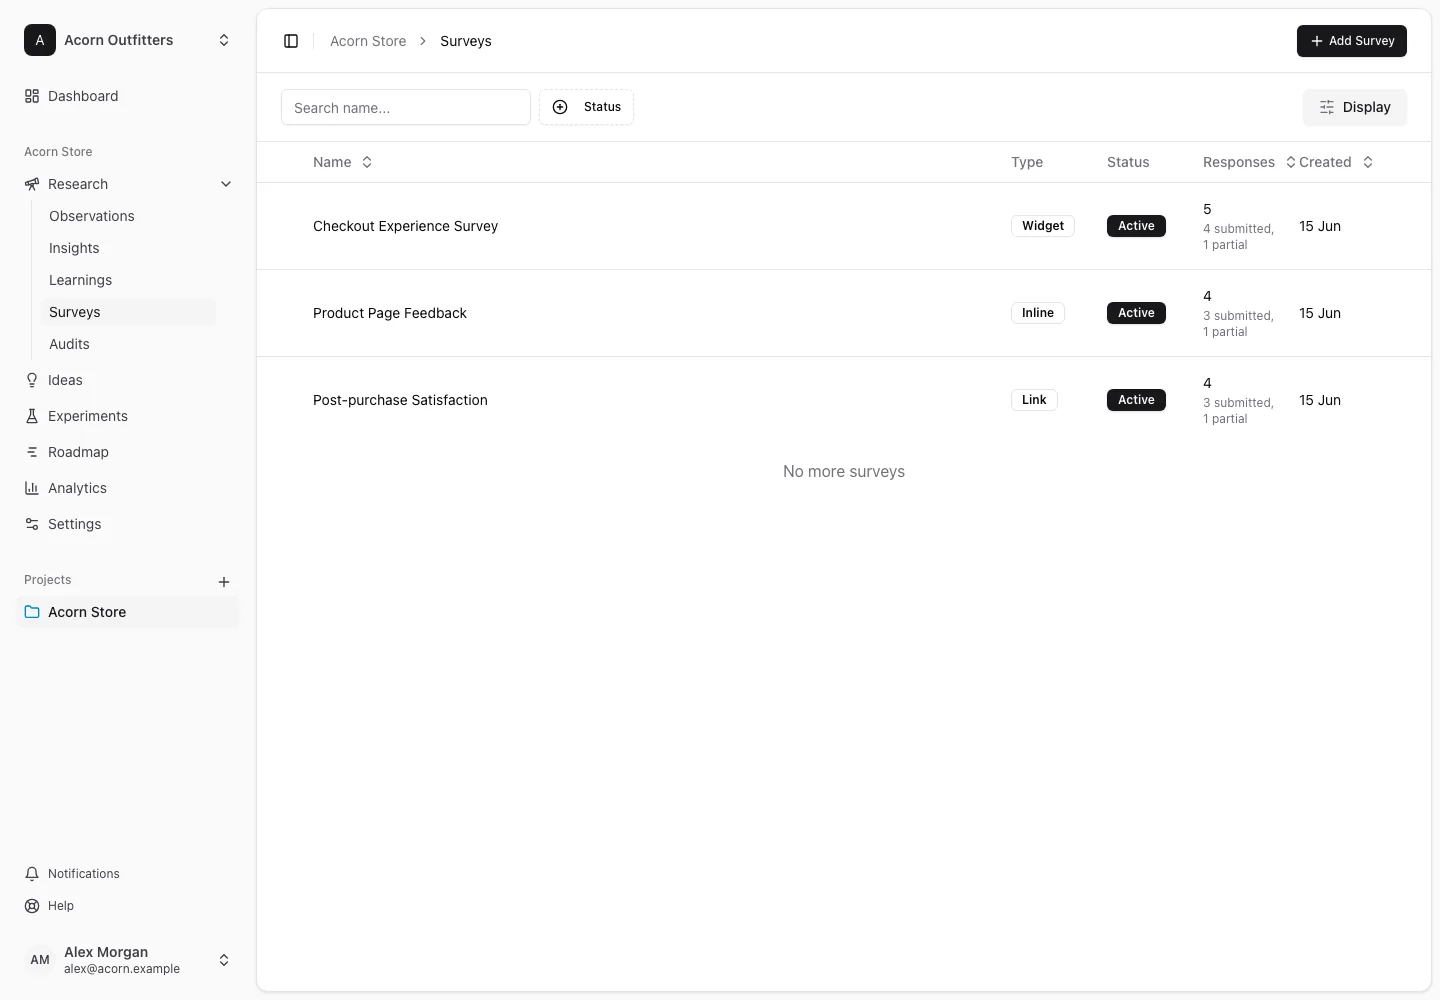This screenshot has height=1000, width=1440.
Task: Click the Ideas lightbulb icon
Action: click(x=32, y=380)
